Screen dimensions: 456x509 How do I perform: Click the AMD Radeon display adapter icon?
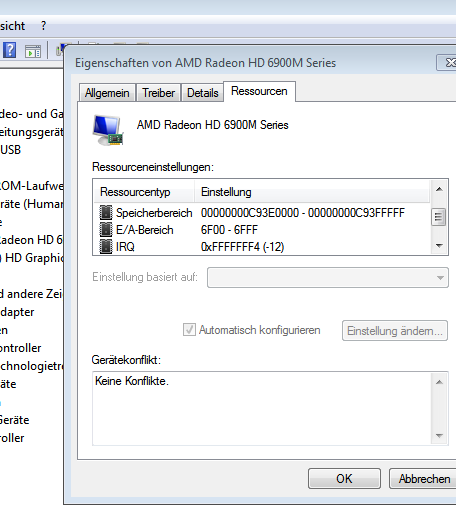coord(108,130)
